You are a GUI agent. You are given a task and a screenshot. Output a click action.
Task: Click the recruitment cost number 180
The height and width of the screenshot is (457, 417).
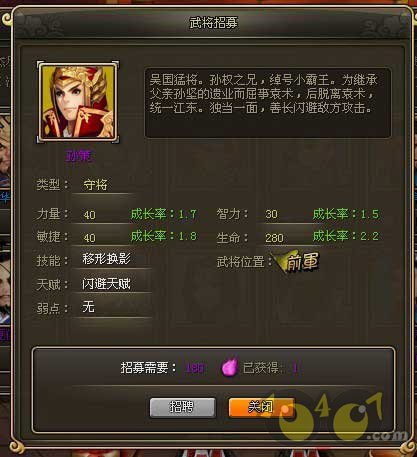195,368
